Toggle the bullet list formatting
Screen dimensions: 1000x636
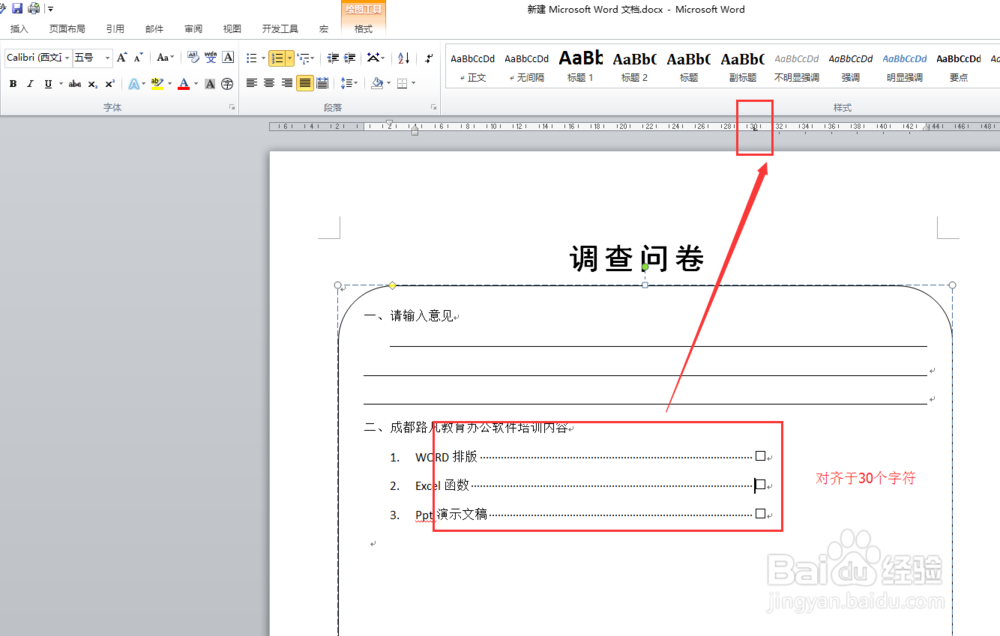253,58
